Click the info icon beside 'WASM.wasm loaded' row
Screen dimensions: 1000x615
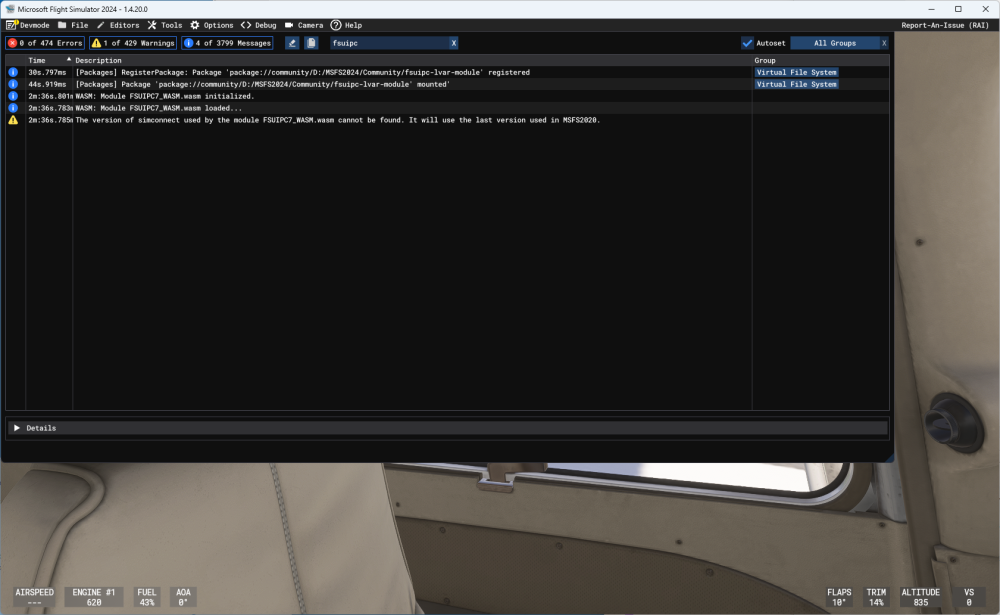pyautogui.click(x=13, y=108)
